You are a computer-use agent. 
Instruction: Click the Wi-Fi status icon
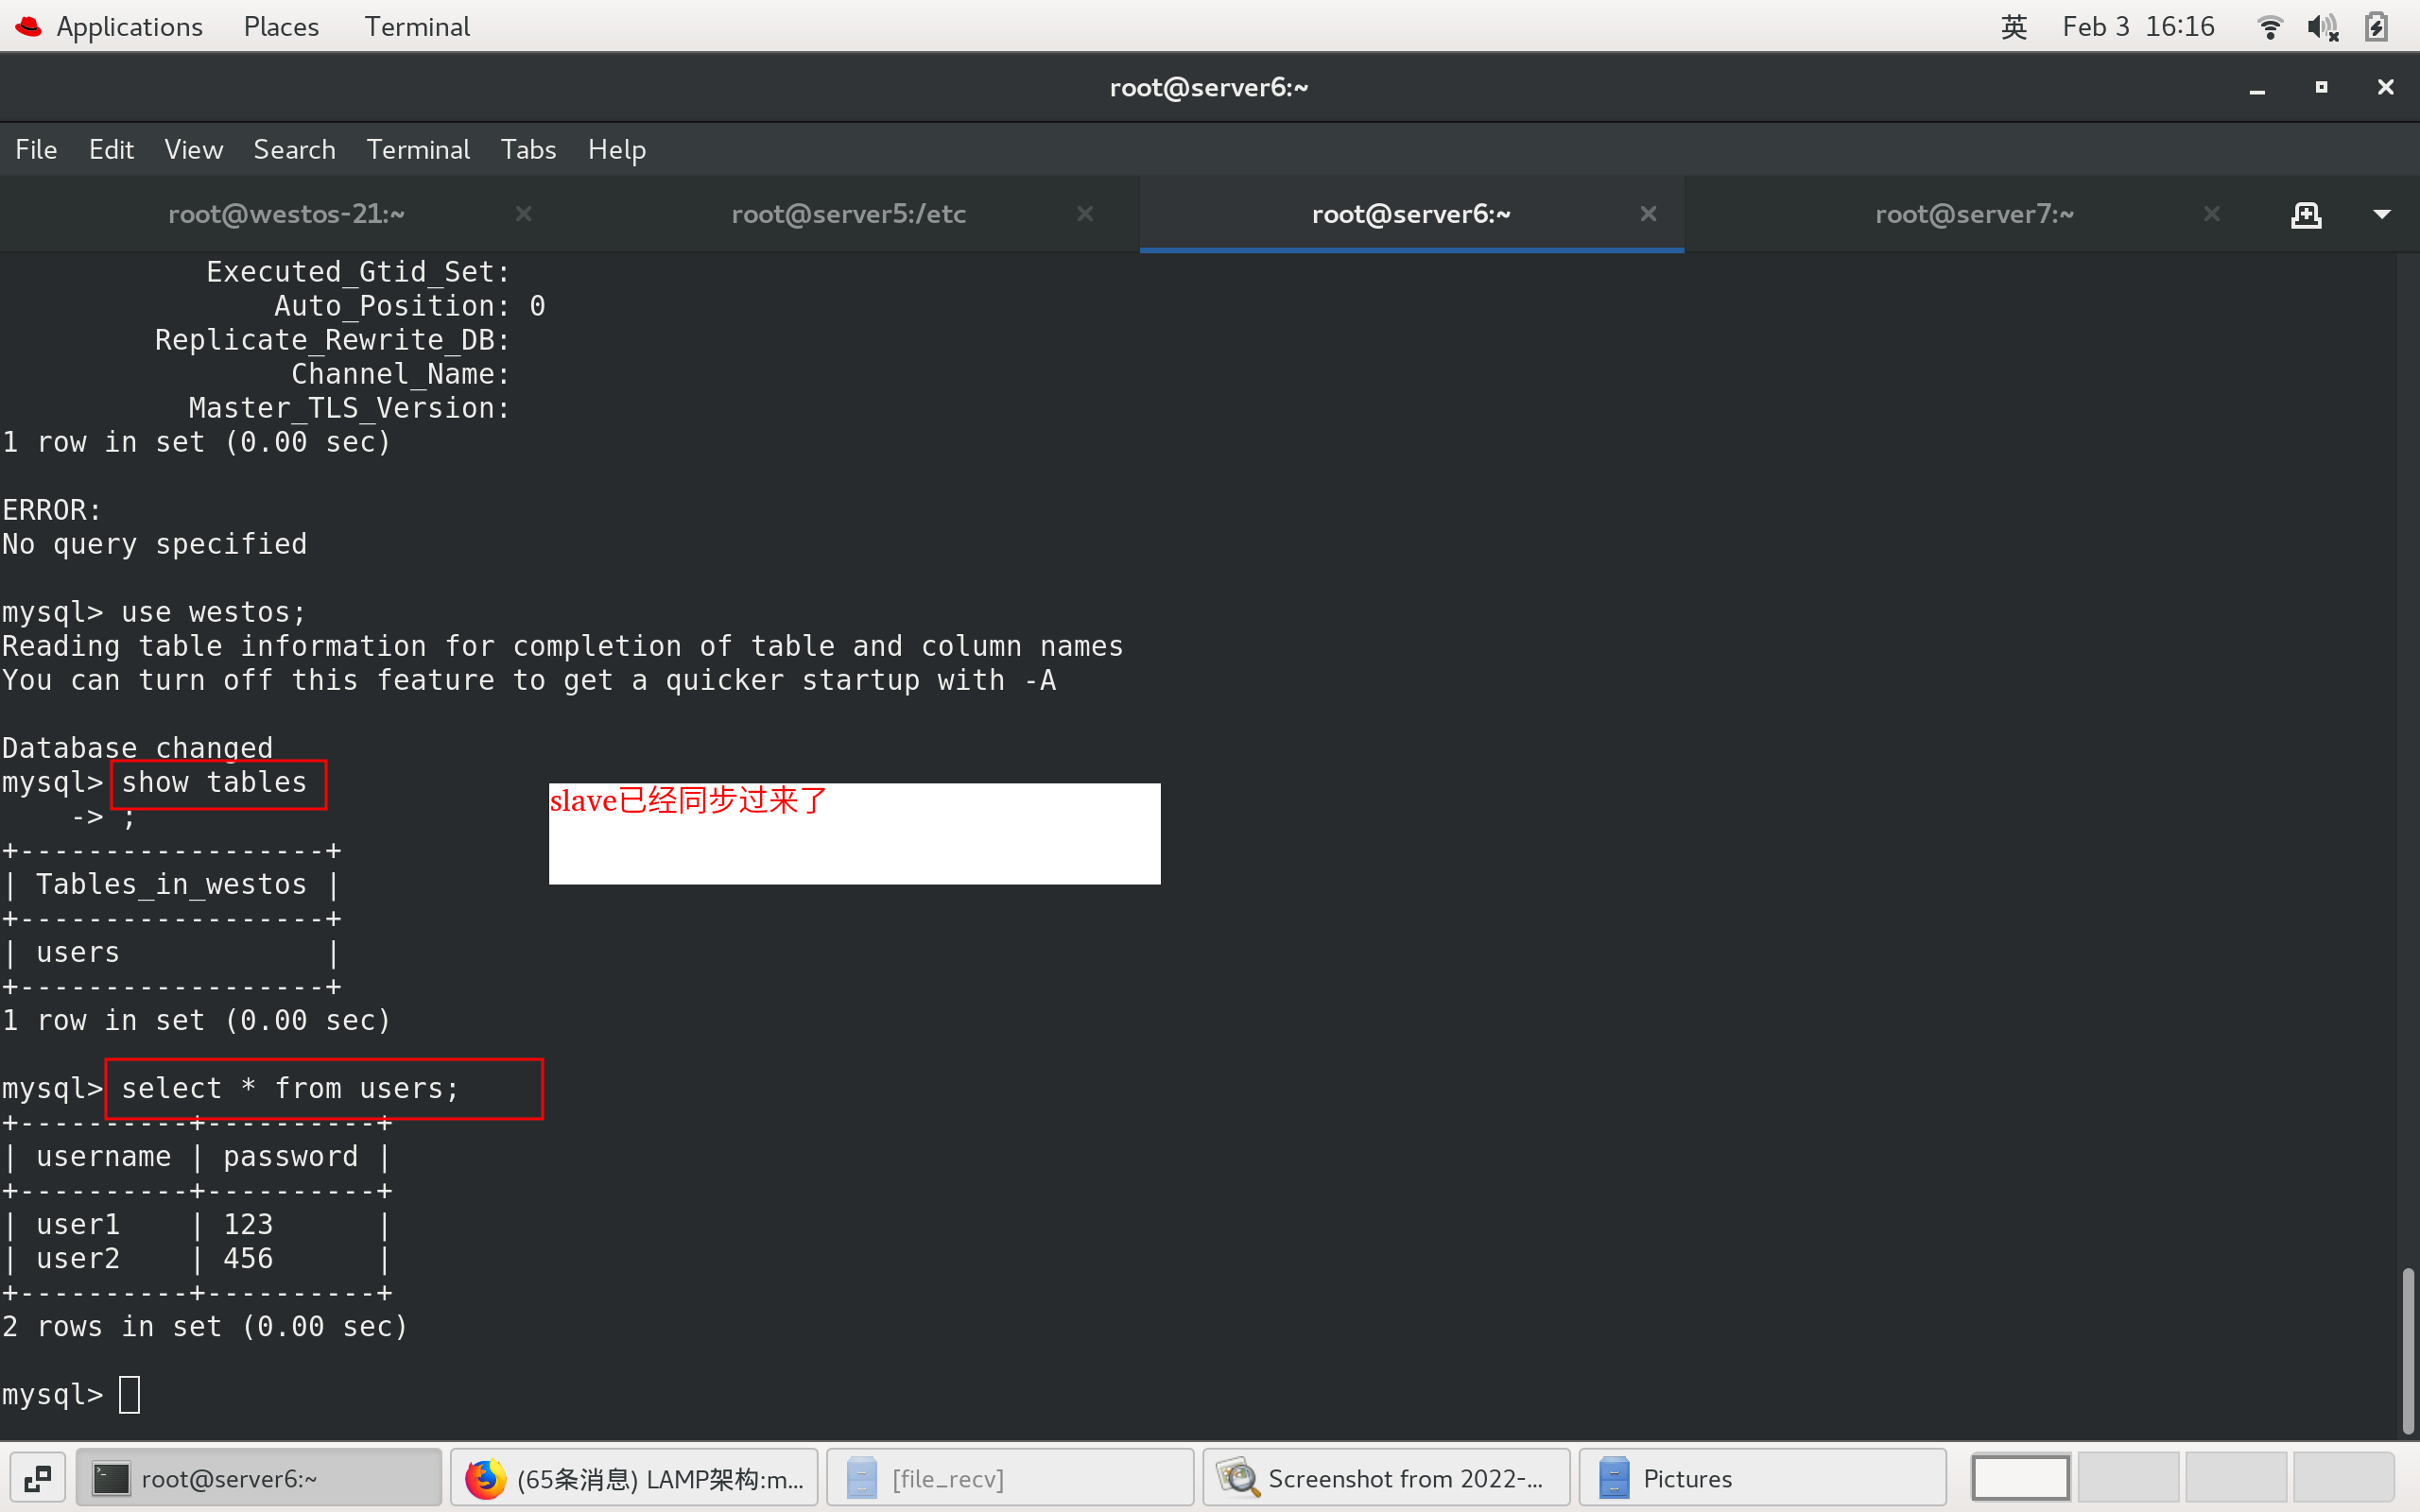[2270, 27]
